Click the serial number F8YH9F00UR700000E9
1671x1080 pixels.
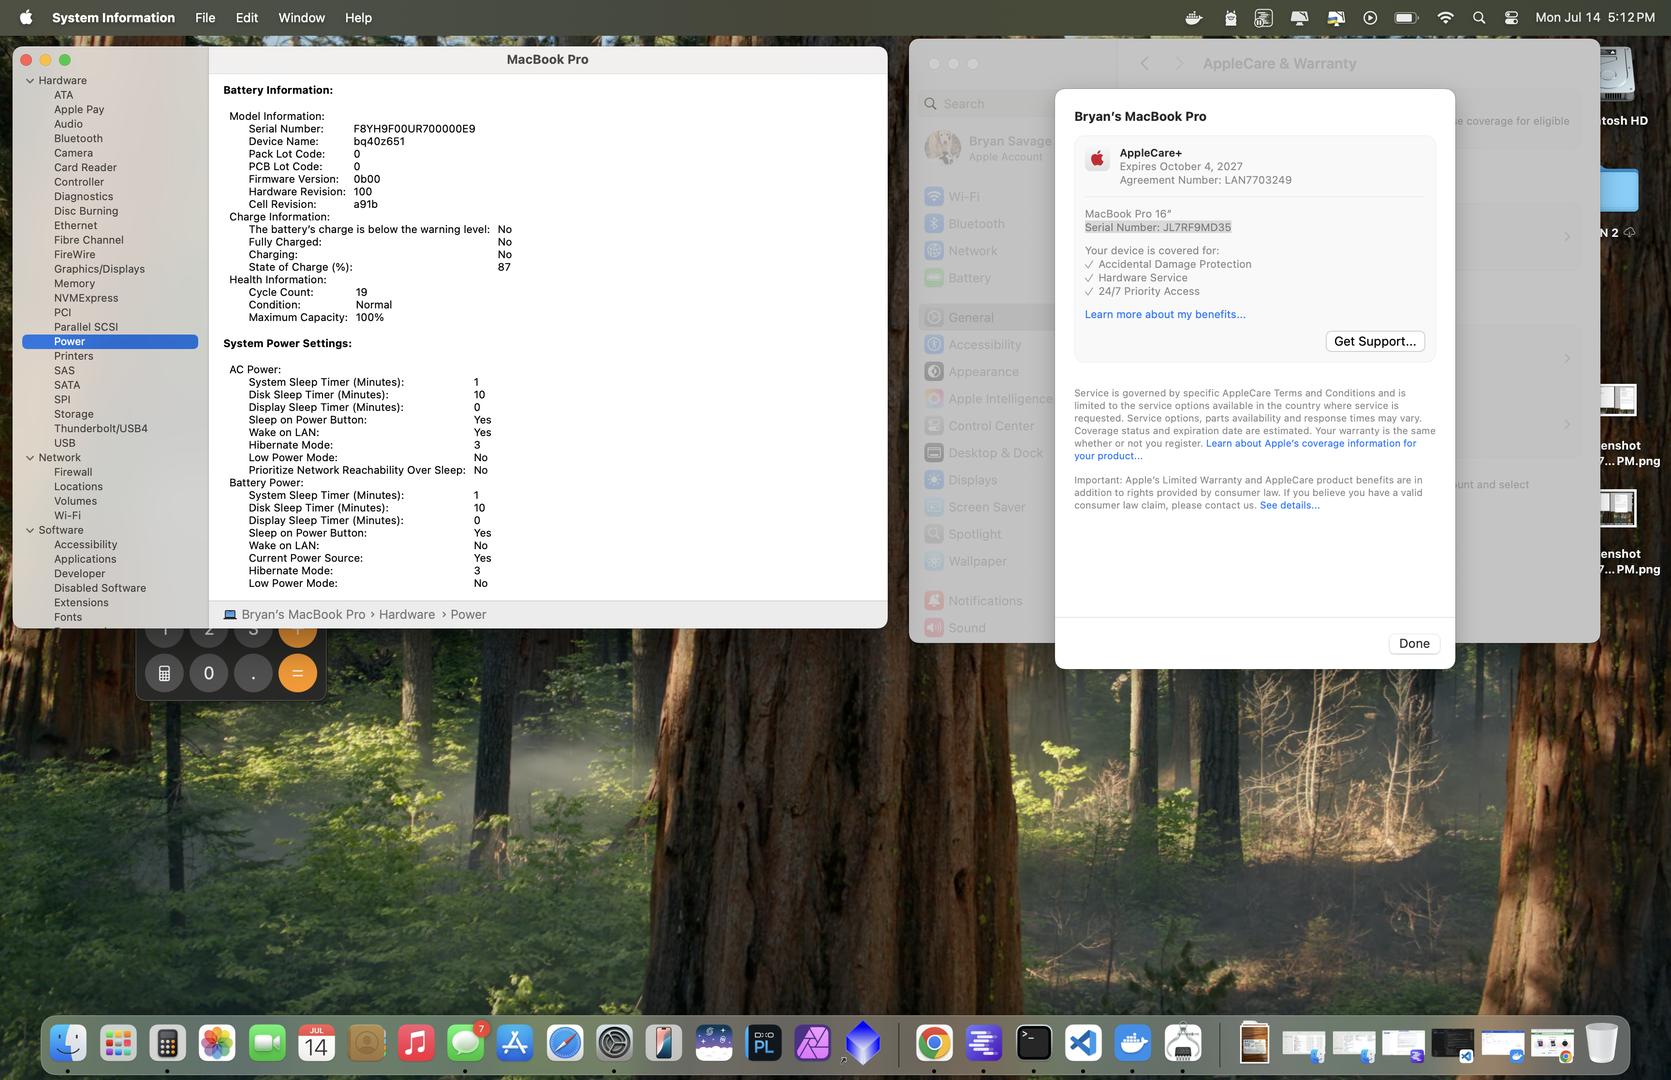pyautogui.click(x=414, y=129)
